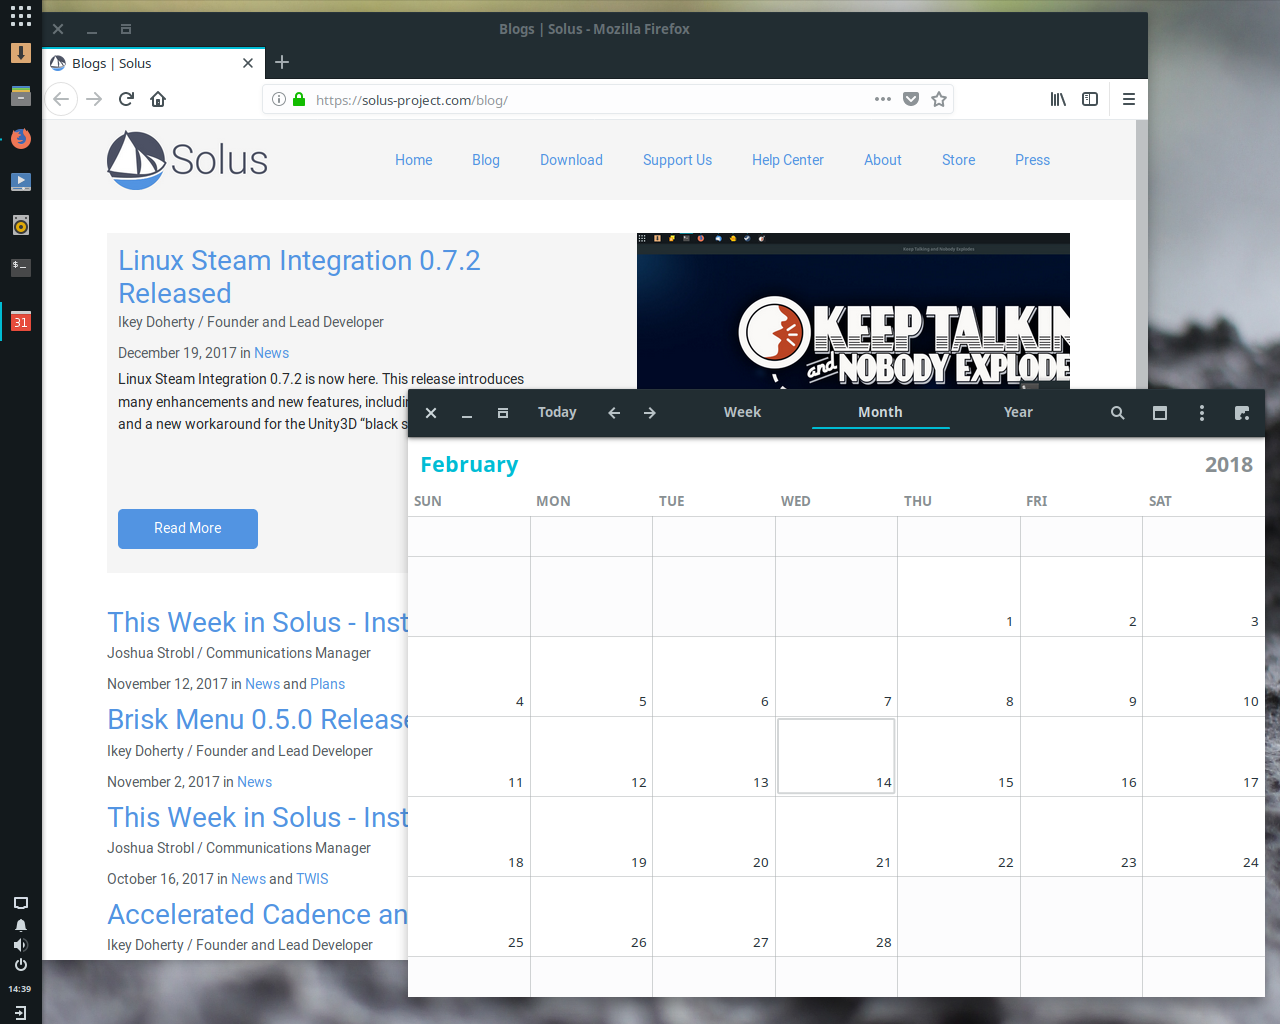The width and height of the screenshot is (1280, 1024).
Task: Click the Calendar icon in the dock
Action: point(21,321)
